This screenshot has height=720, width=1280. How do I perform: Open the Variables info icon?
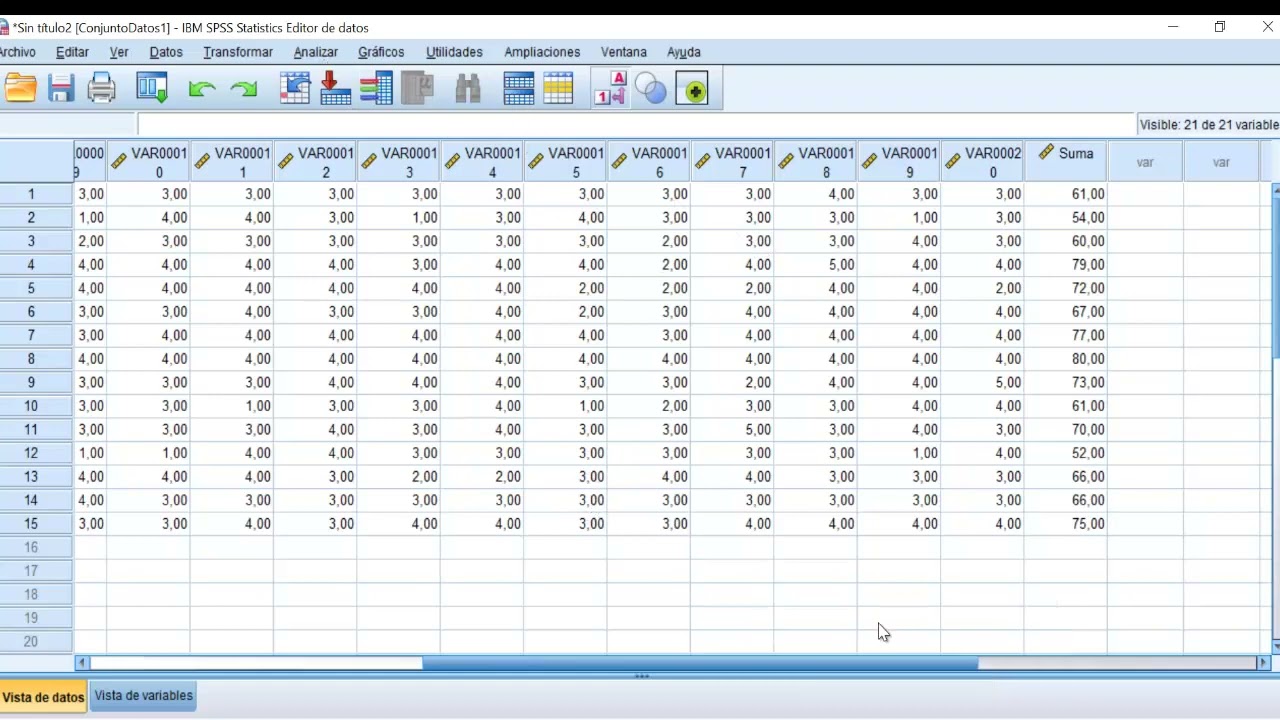376,89
